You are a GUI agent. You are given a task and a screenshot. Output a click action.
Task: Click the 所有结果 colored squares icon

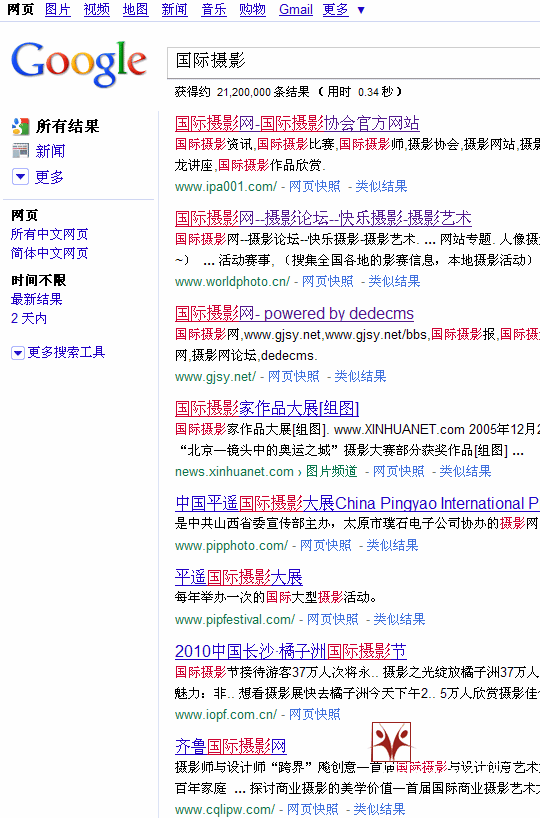[20, 126]
